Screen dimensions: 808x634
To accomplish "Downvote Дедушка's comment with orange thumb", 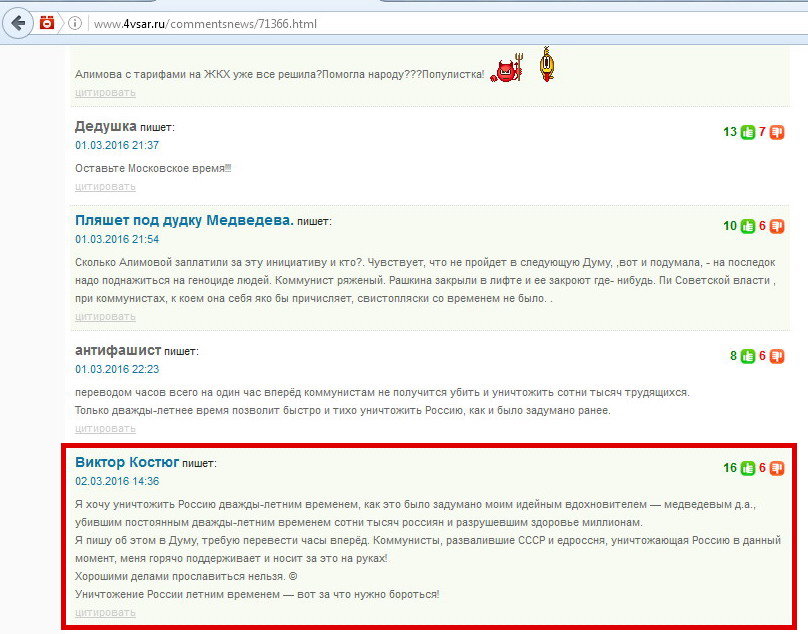I will (x=777, y=132).
